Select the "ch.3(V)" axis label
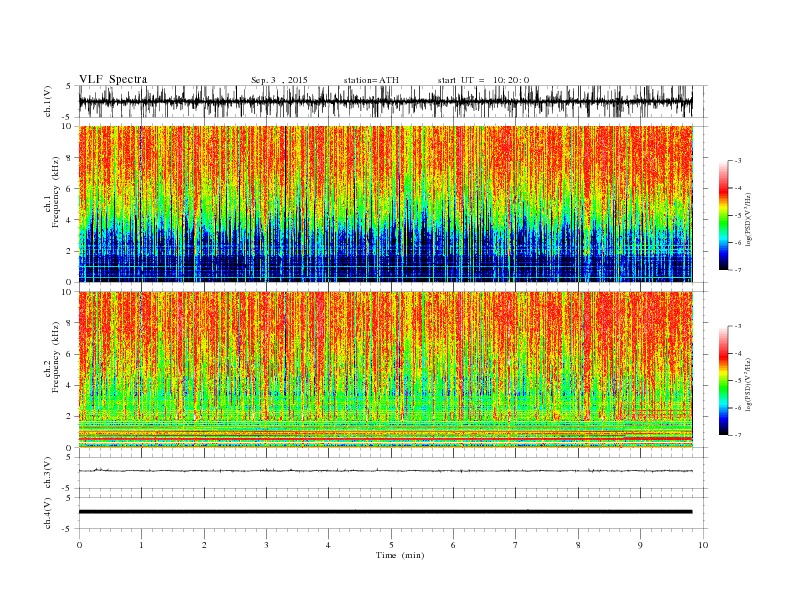The width and height of the screenshot is (792, 612). point(48,473)
